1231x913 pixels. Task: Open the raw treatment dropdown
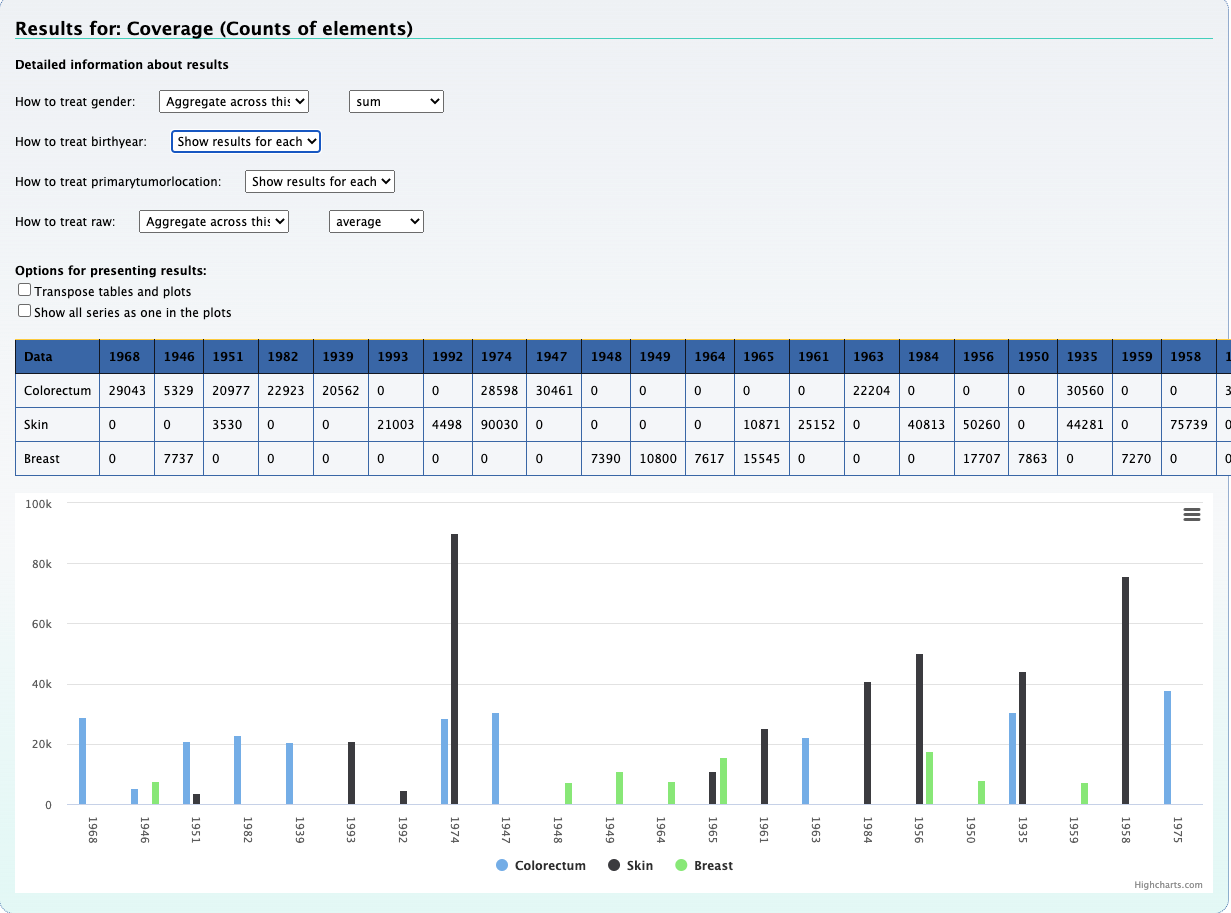[214, 221]
